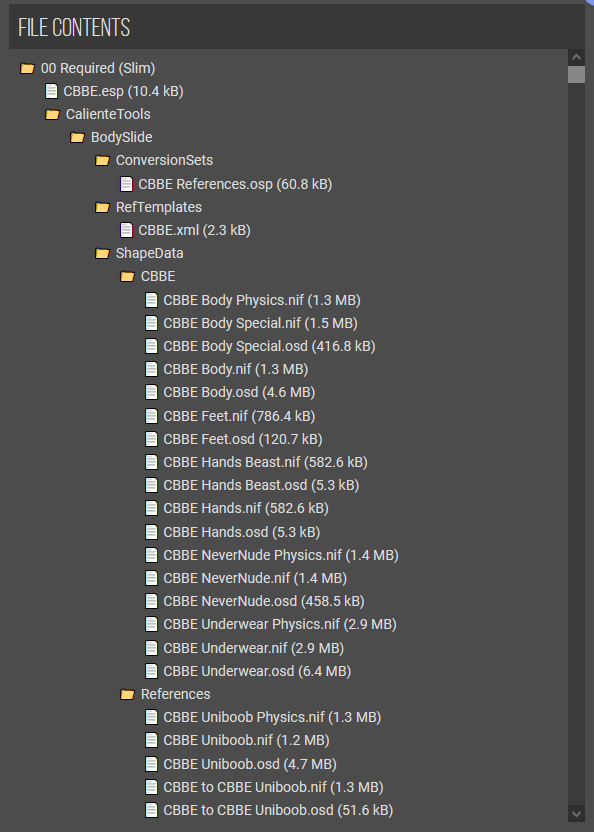Select CBBE Underwear Physics.nif (2.9 MB) text
Screen dimensions: 594x832
[x=280, y=624]
